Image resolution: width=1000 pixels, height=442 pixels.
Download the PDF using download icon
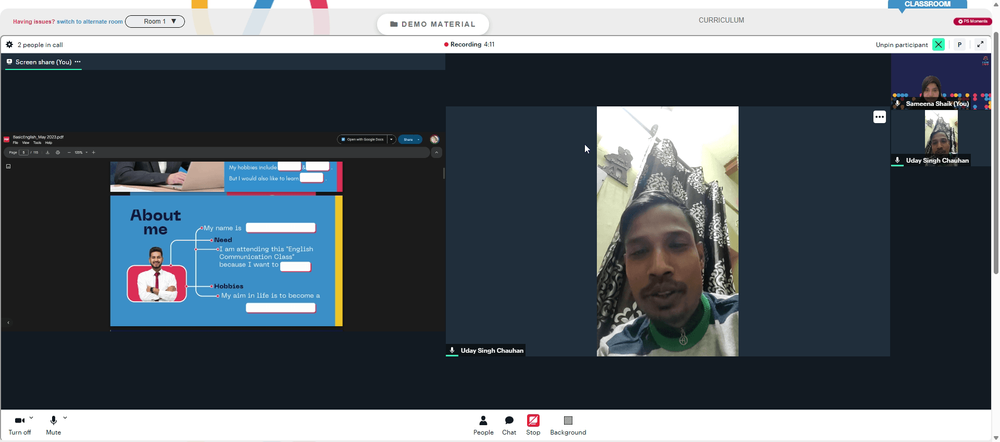click(x=47, y=152)
